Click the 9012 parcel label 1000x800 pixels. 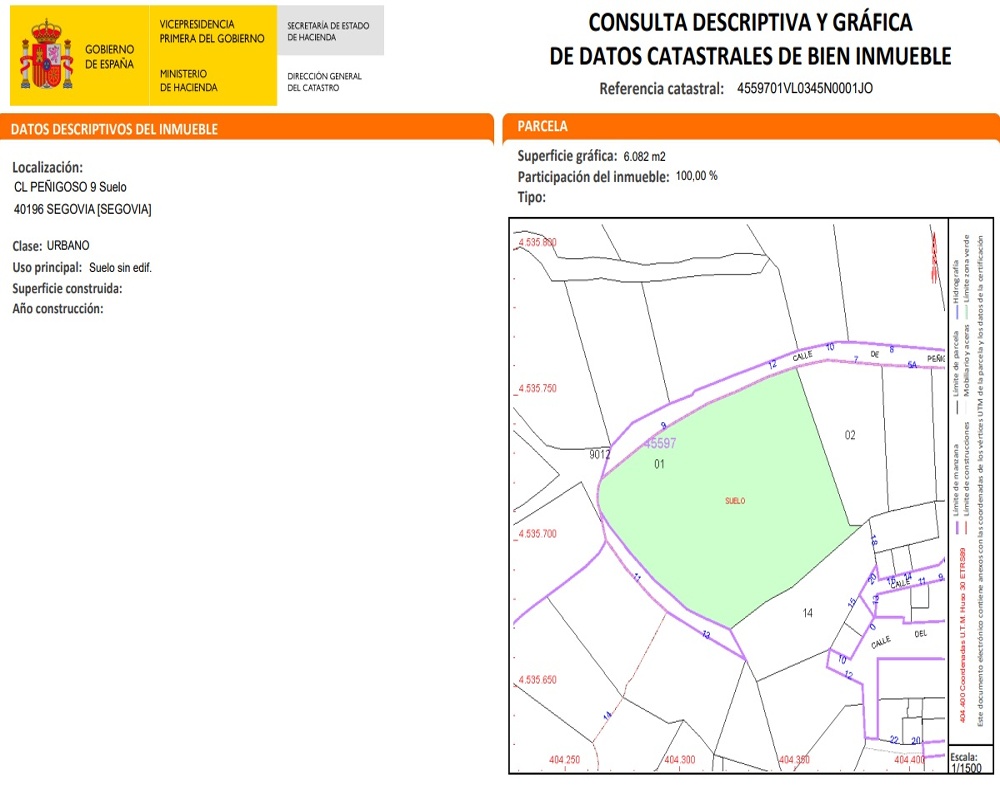(599, 454)
